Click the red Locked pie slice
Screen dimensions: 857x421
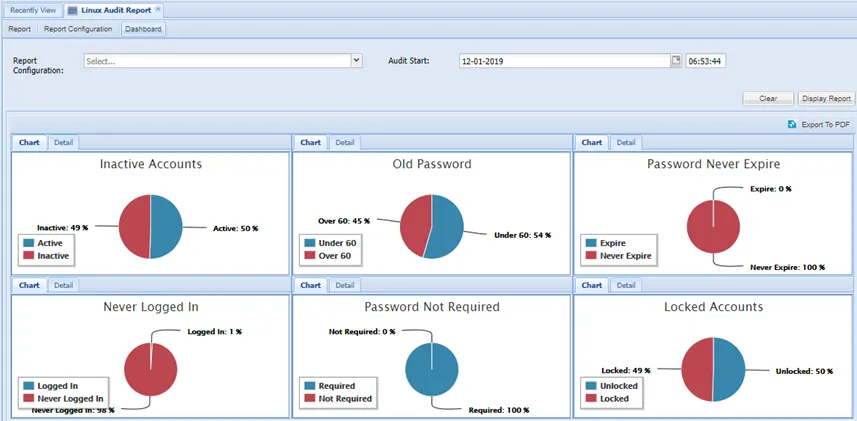pos(697,370)
